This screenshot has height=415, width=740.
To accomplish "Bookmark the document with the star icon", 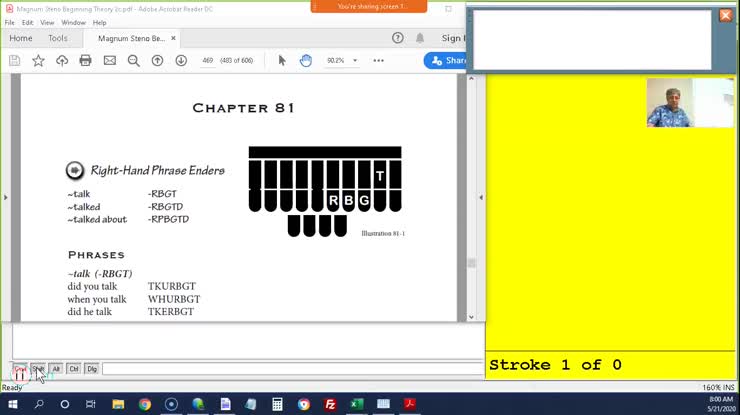I will [x=38, y=60].
